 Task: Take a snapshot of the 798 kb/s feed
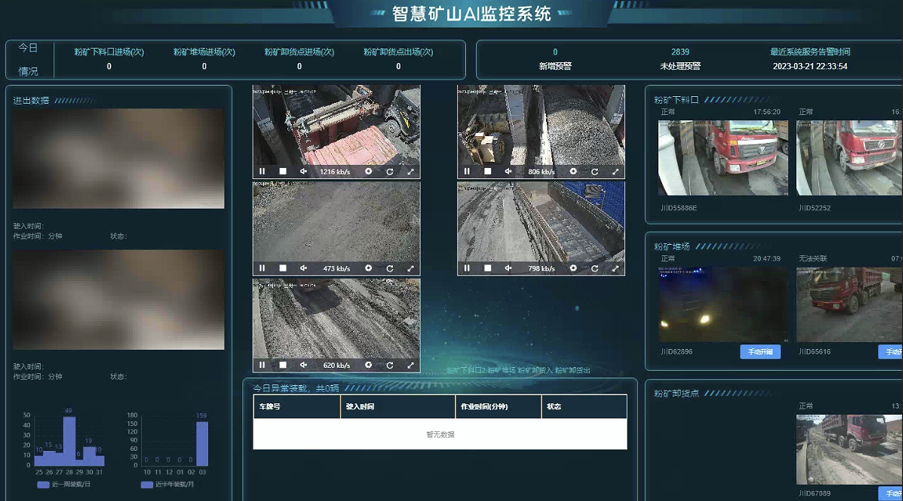(574, 268)
